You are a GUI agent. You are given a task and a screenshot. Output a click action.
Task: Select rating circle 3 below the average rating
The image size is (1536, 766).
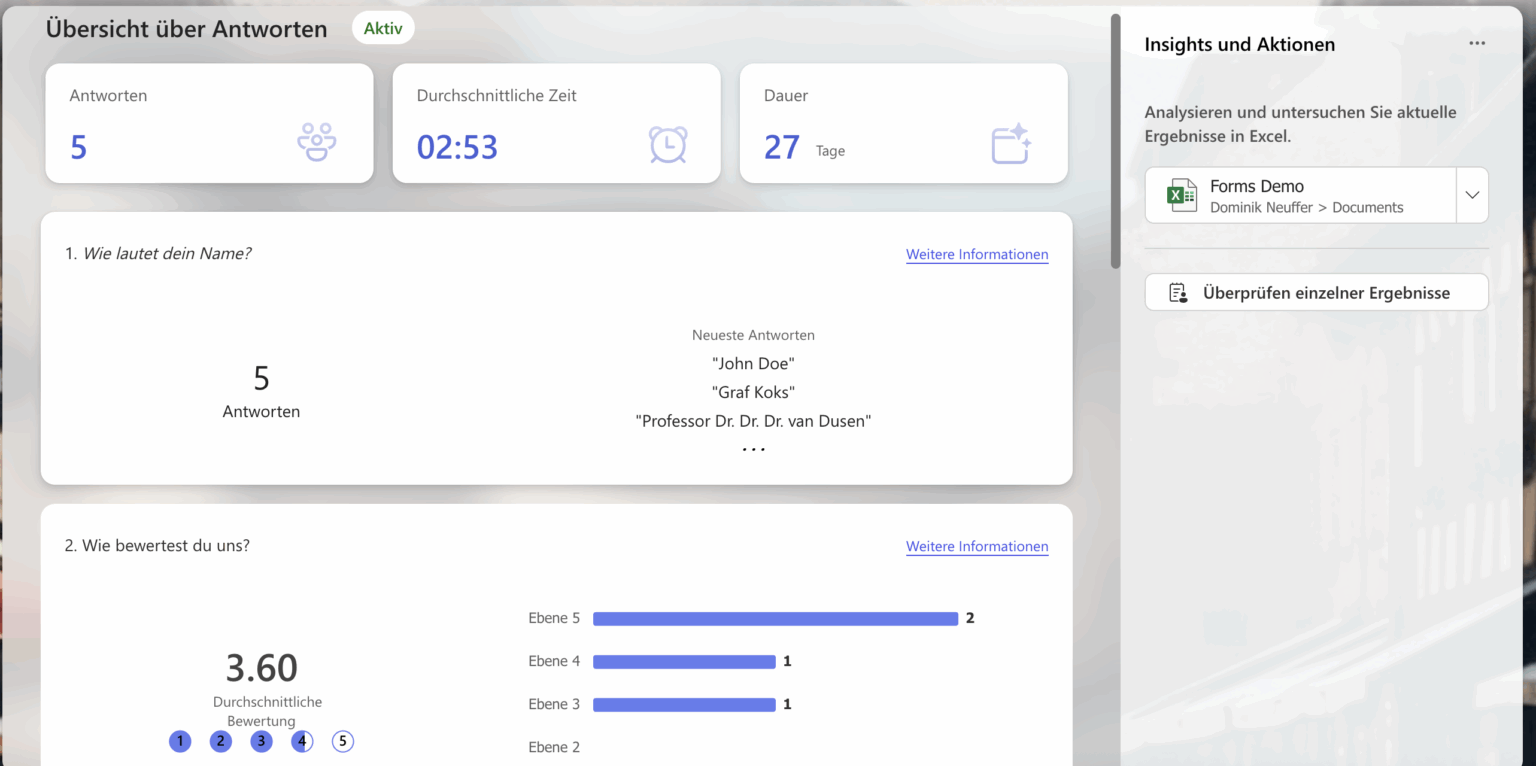point(261,741)
